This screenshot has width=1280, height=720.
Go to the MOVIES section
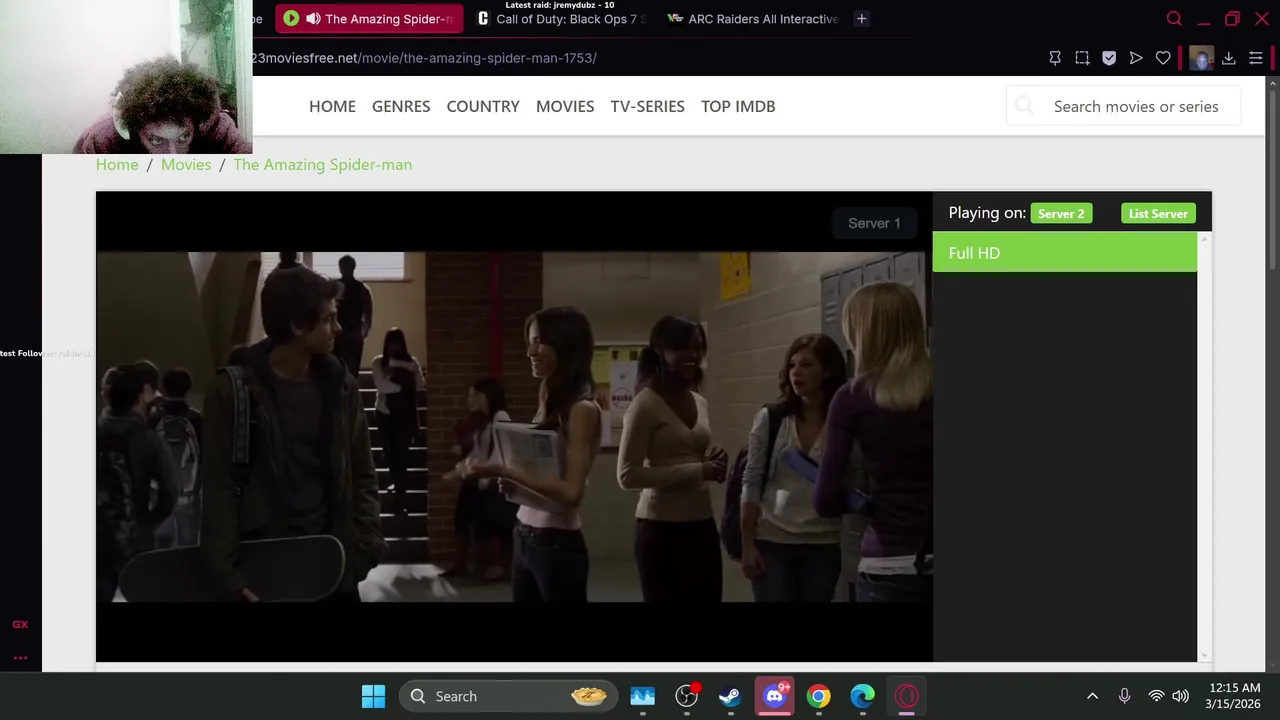(565, 106)
